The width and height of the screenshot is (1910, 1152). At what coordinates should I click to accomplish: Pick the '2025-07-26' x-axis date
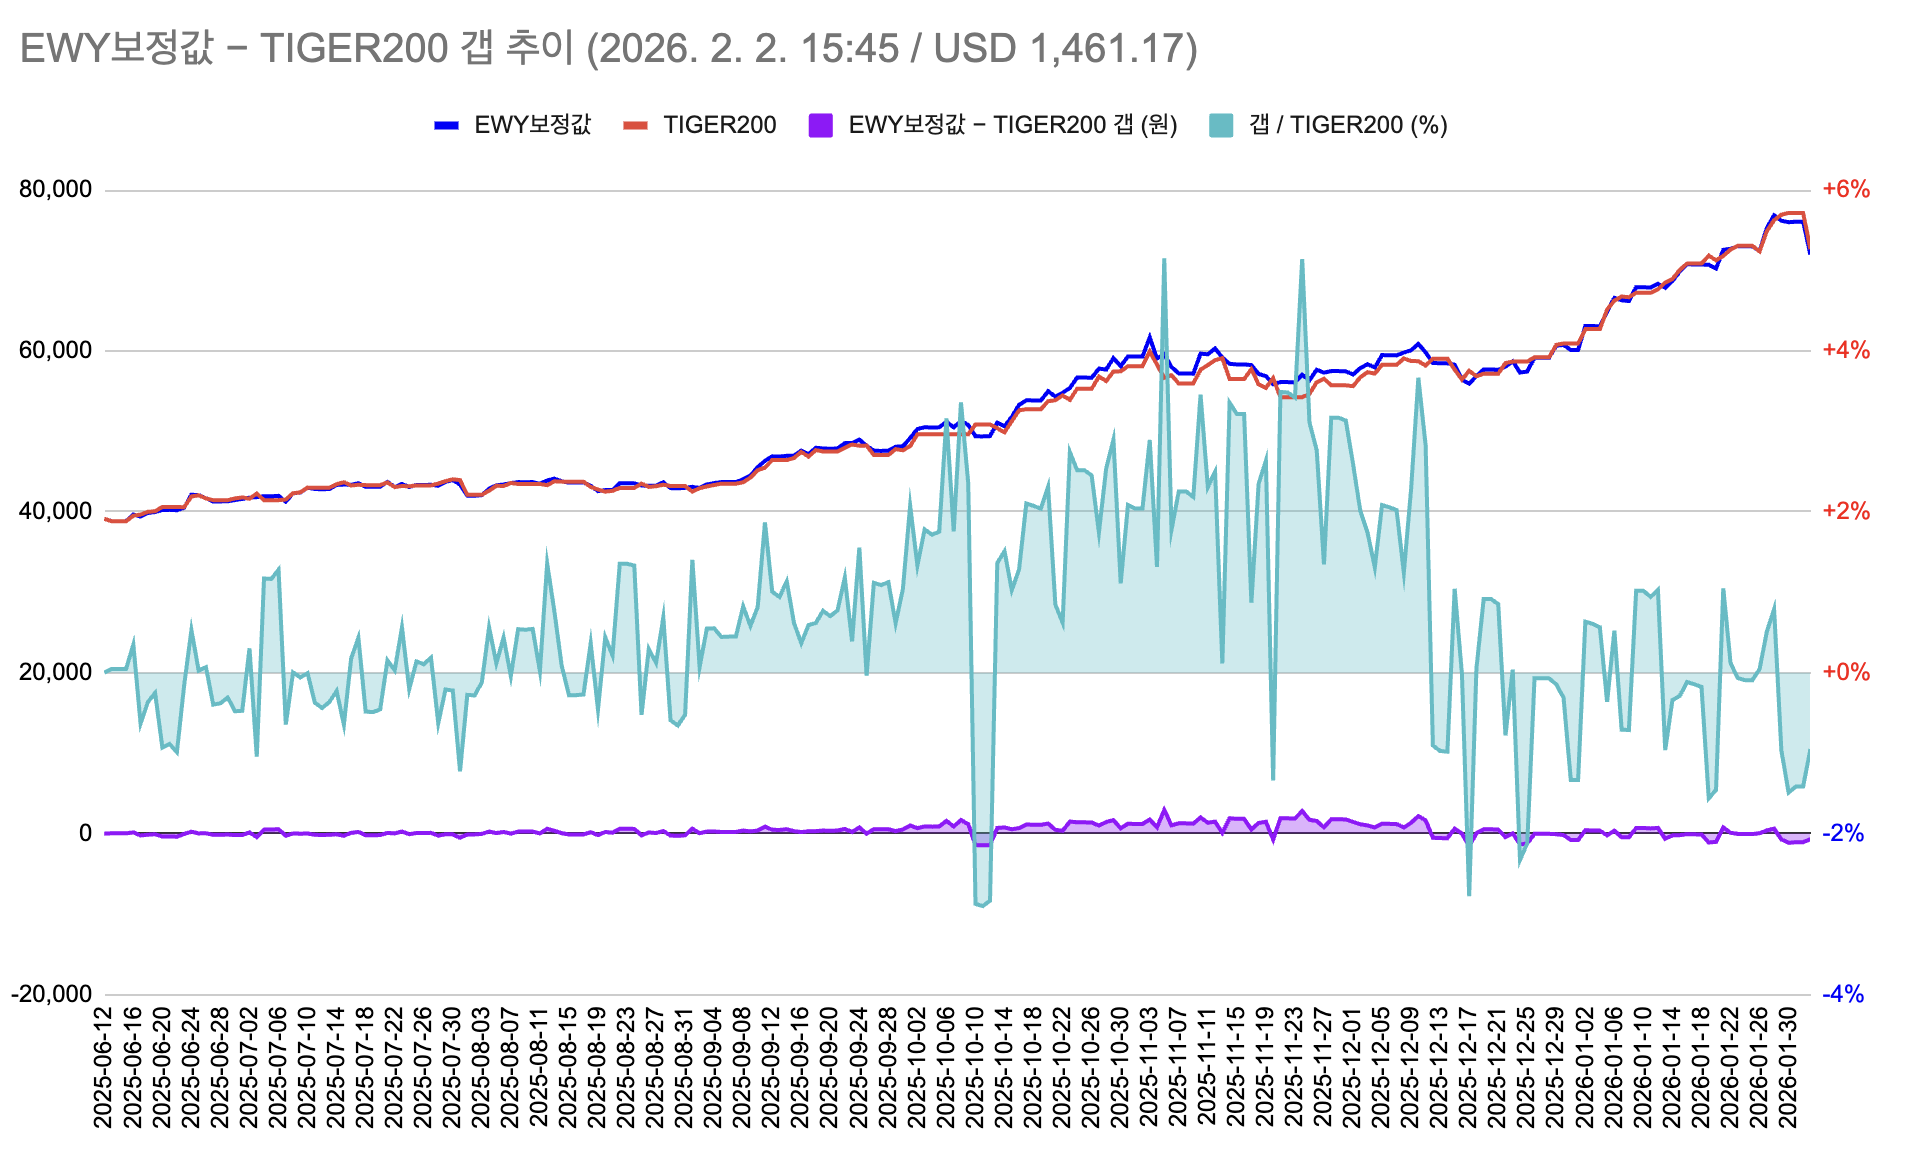pyautogui.click(x=422, y=1068)
